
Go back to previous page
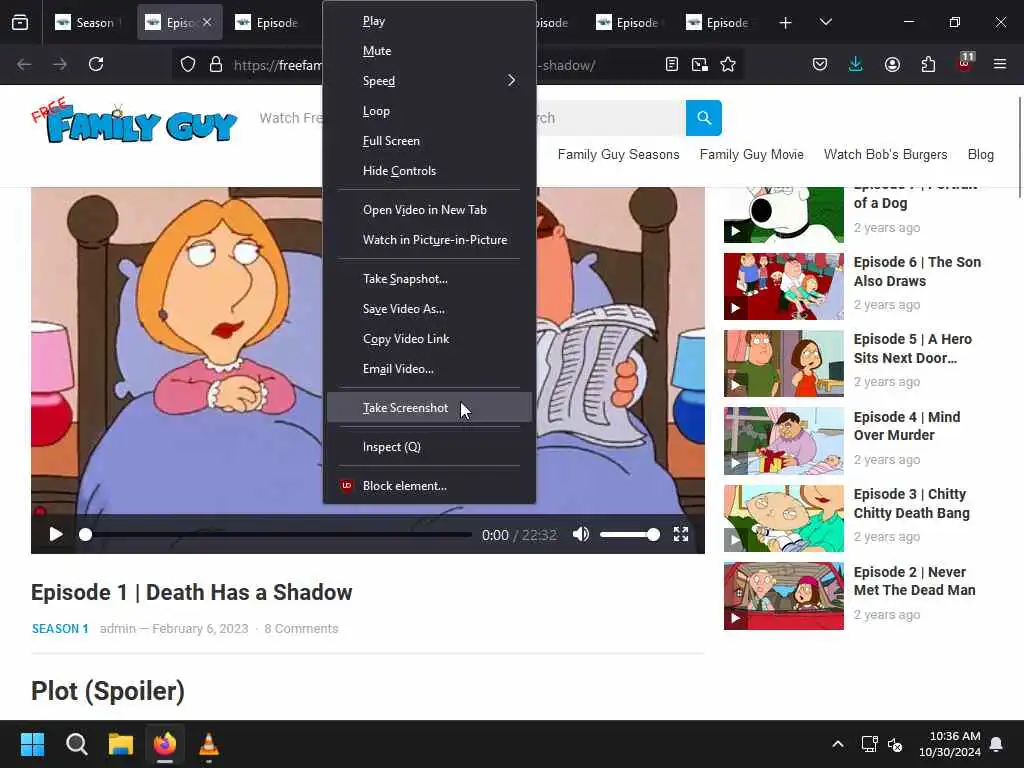[24, 64]
